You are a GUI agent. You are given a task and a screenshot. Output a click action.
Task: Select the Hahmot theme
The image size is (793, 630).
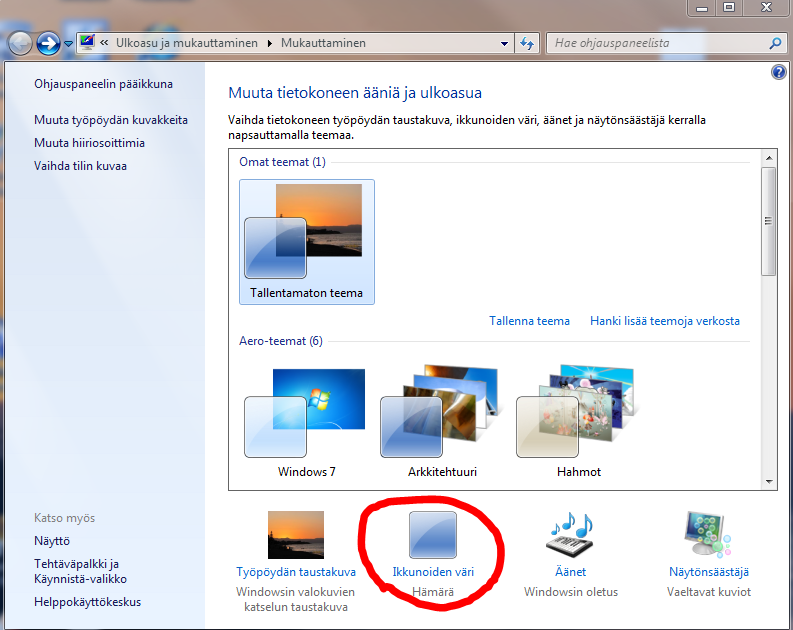[x=577, y=422]
